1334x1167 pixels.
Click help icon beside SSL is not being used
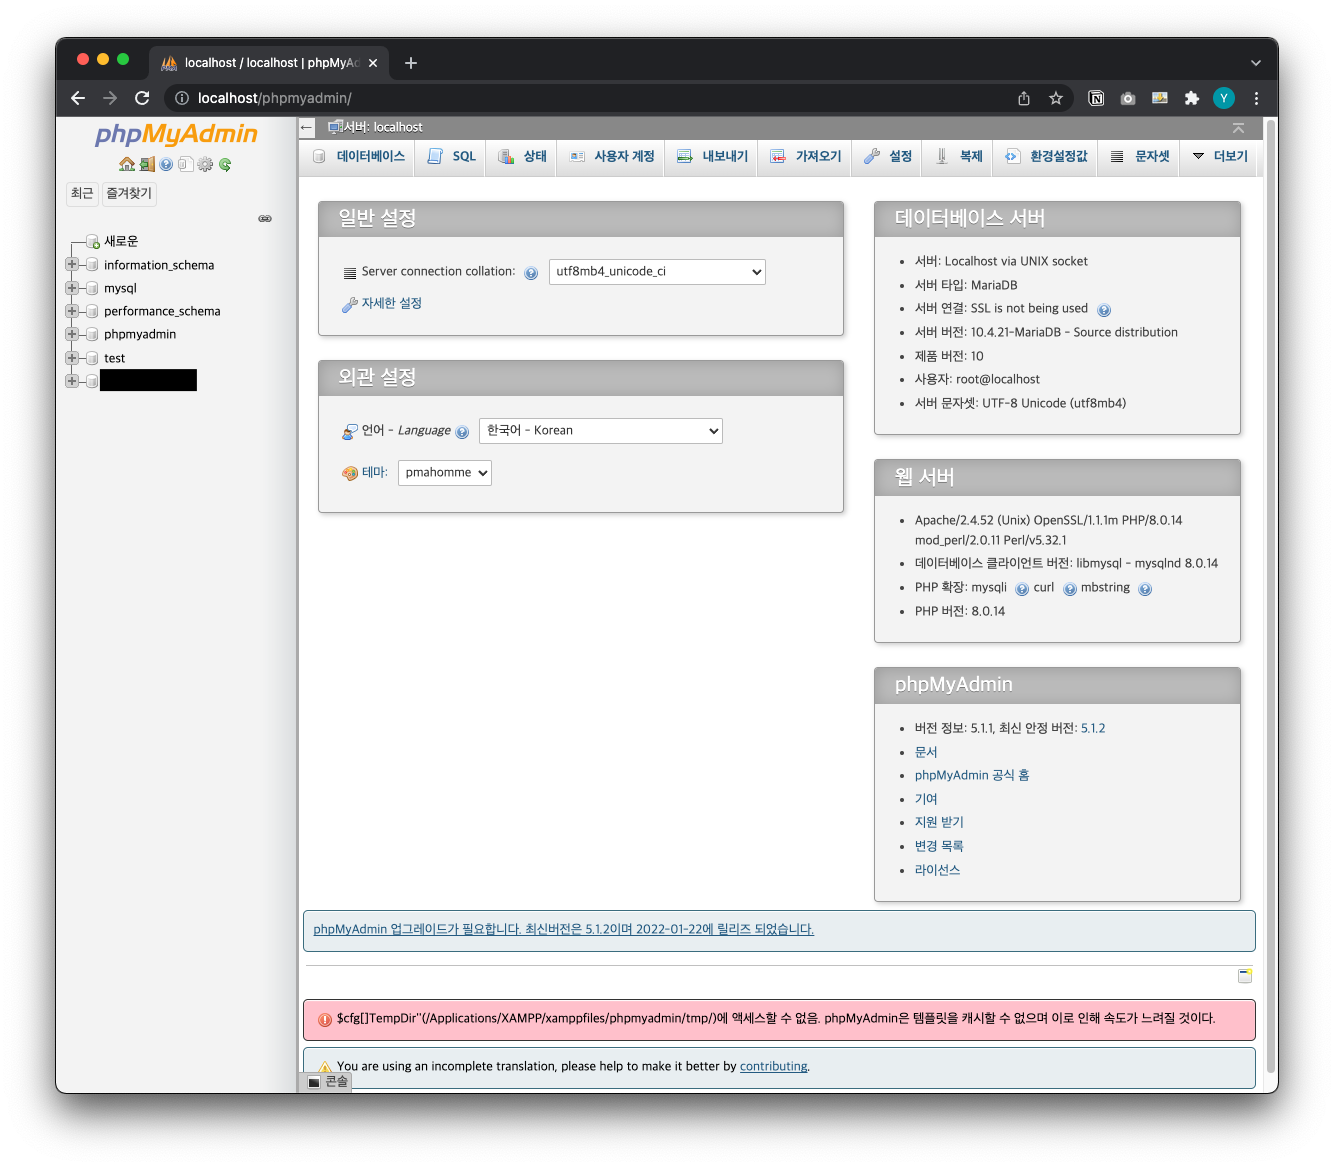[1104, 310]
